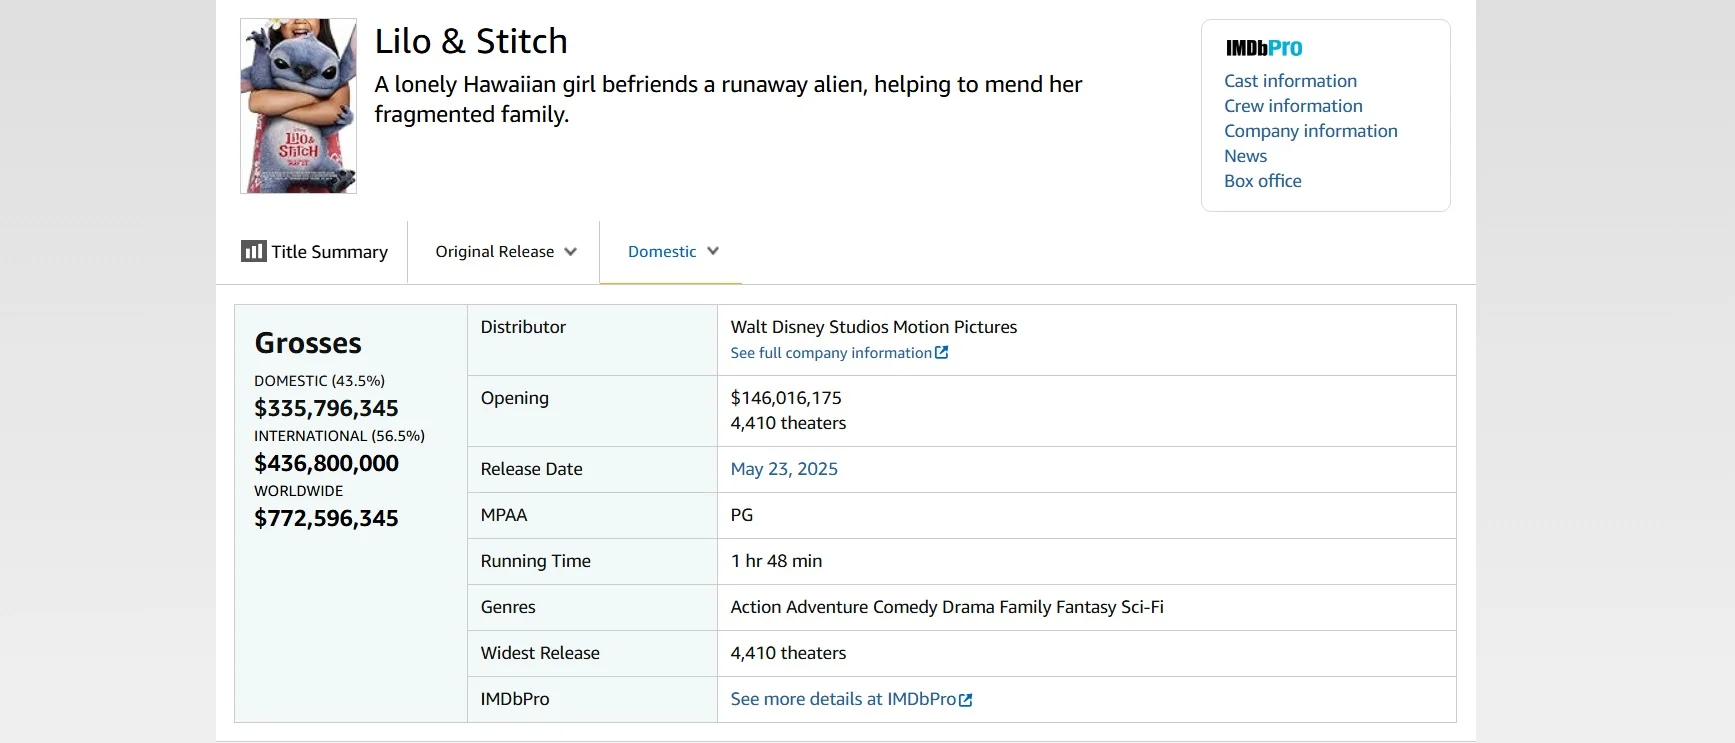Click the PG rating value
1735x743 pixels.
click(741, 515)
